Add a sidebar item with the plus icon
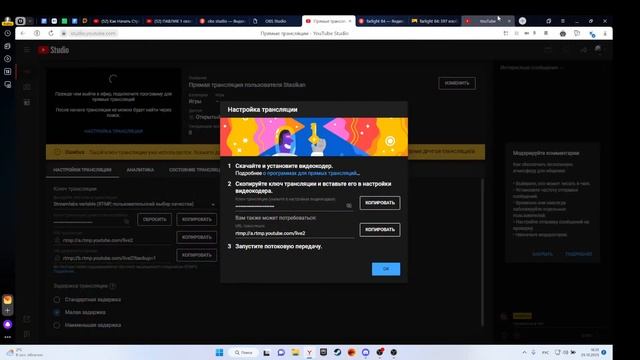640x360 pixels. point(7,311)
